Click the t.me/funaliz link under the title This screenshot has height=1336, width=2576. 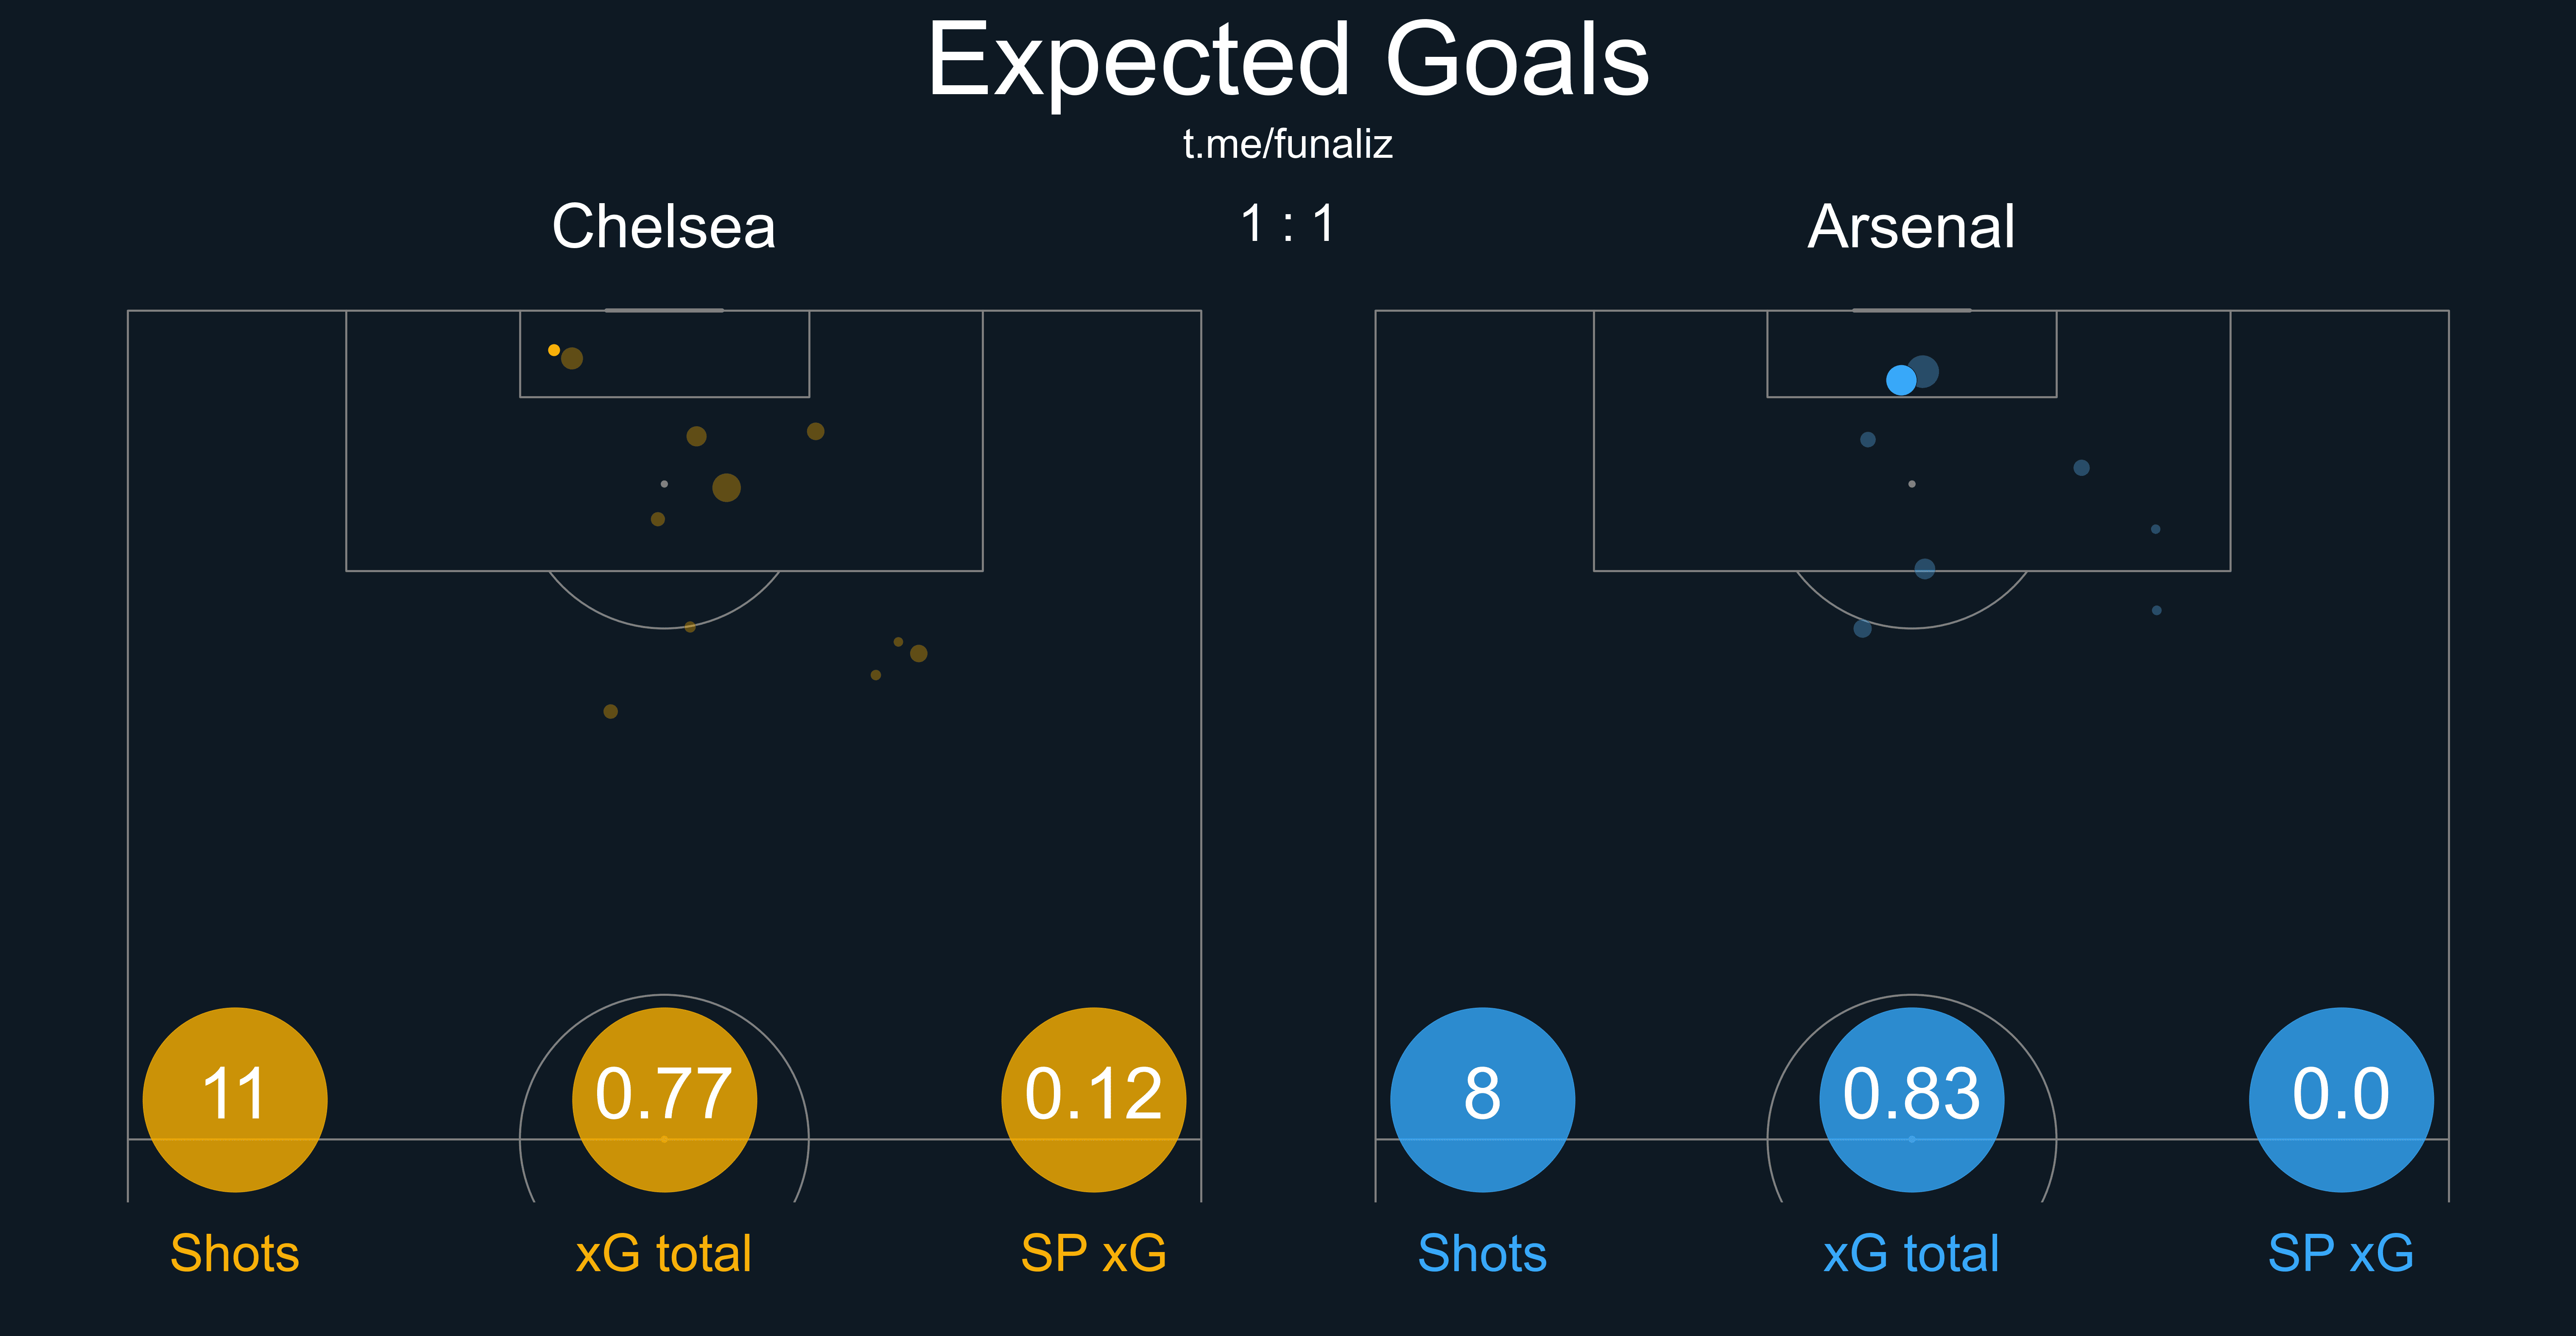[x=1287, y=145]
